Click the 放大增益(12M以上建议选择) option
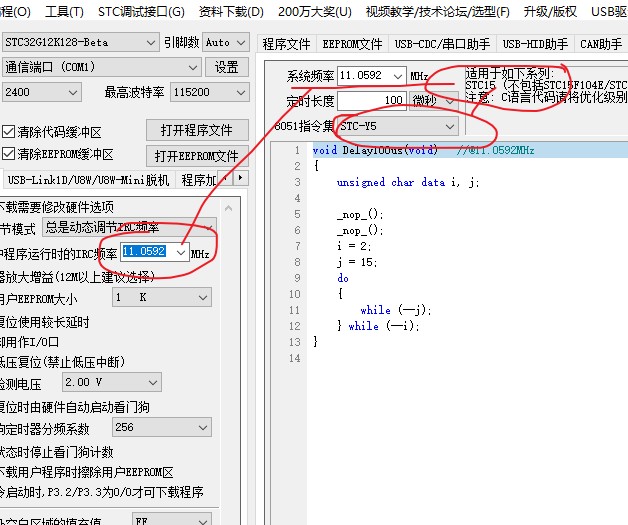 pyautogui.click(x=77, y=276)
